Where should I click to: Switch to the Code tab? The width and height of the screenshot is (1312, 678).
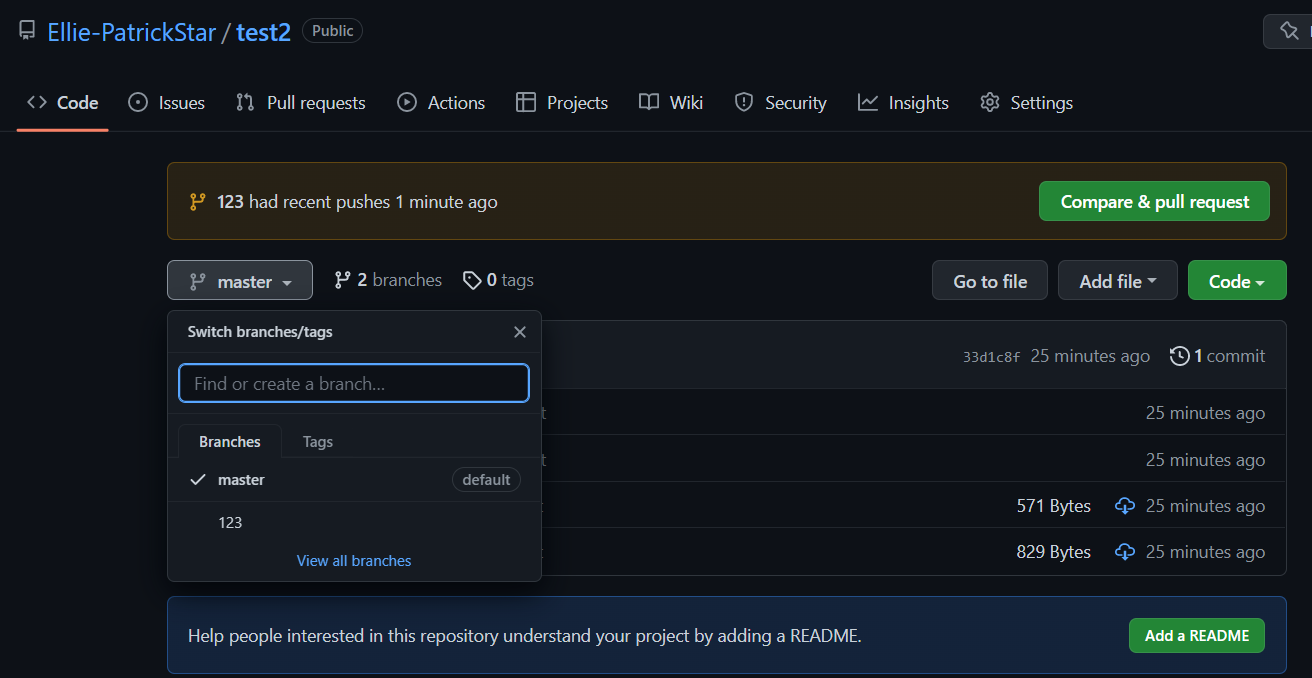[x=63, y=102]
